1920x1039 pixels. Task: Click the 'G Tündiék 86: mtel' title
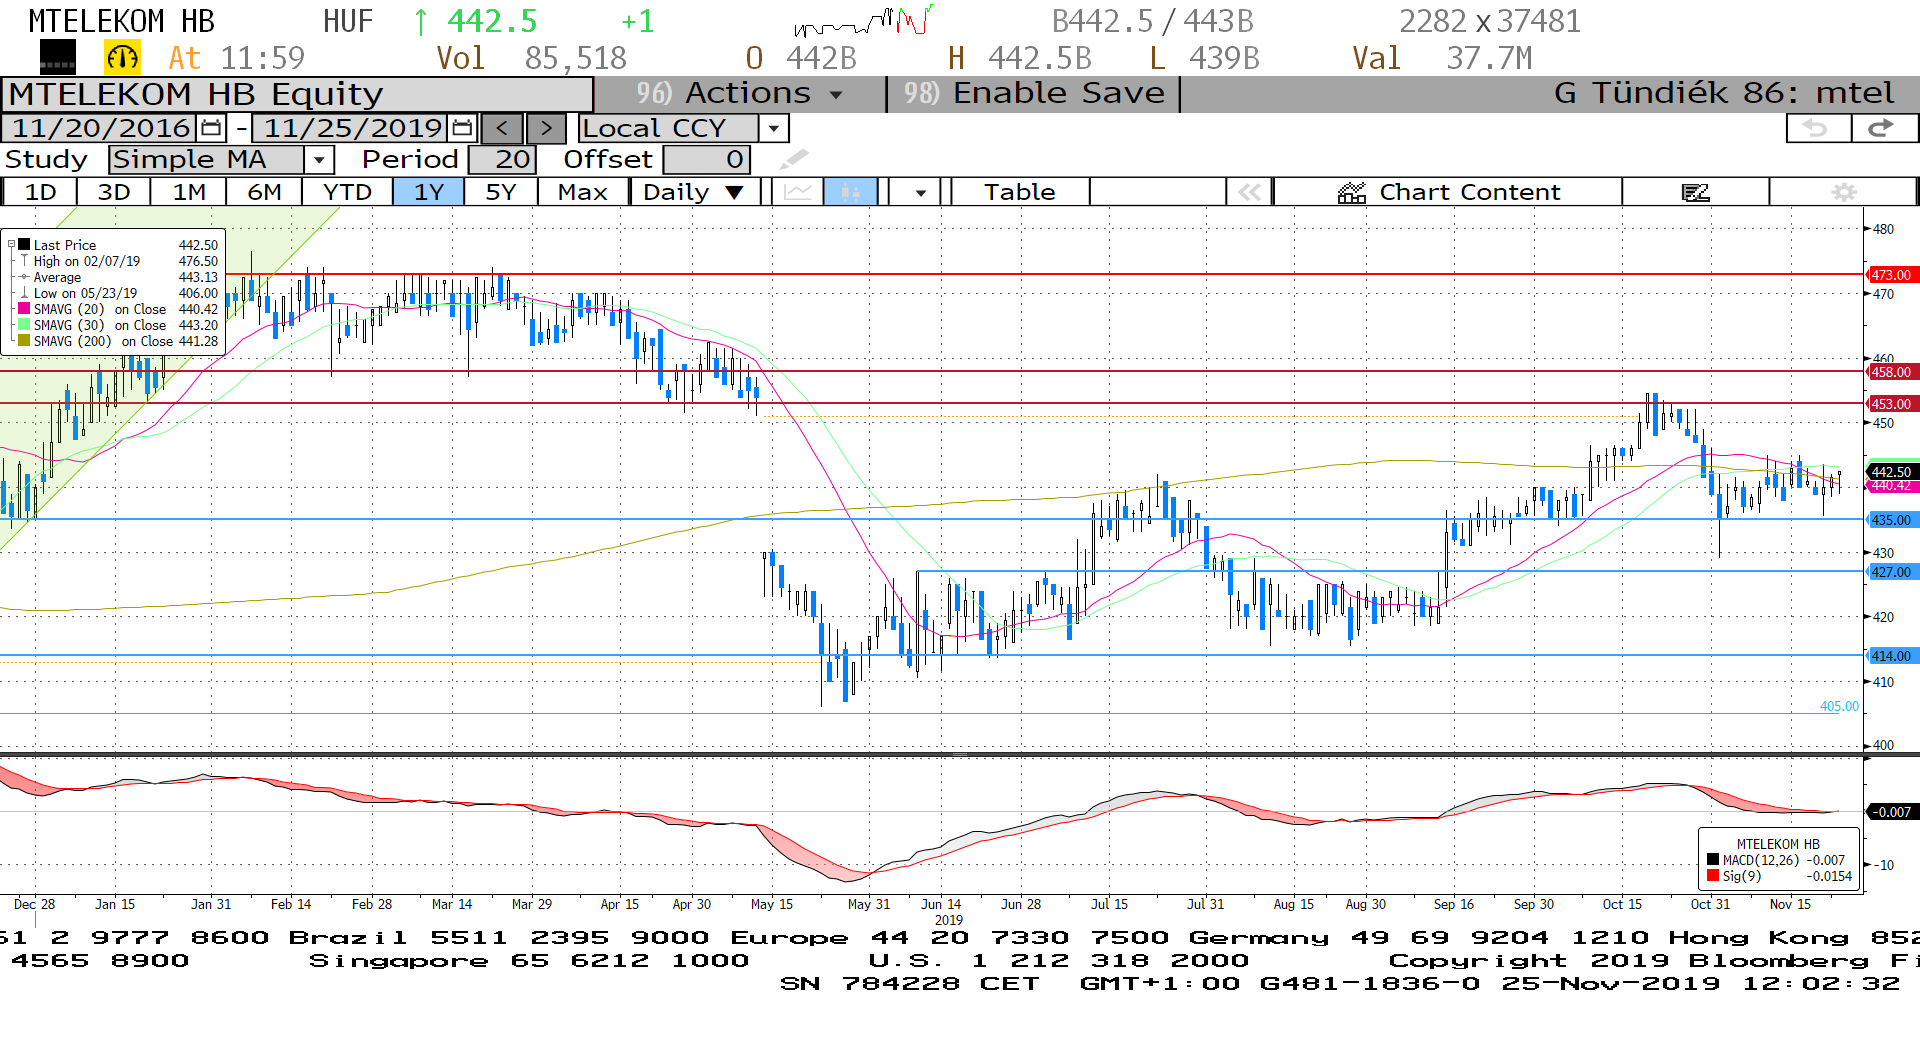(1724, 94)
